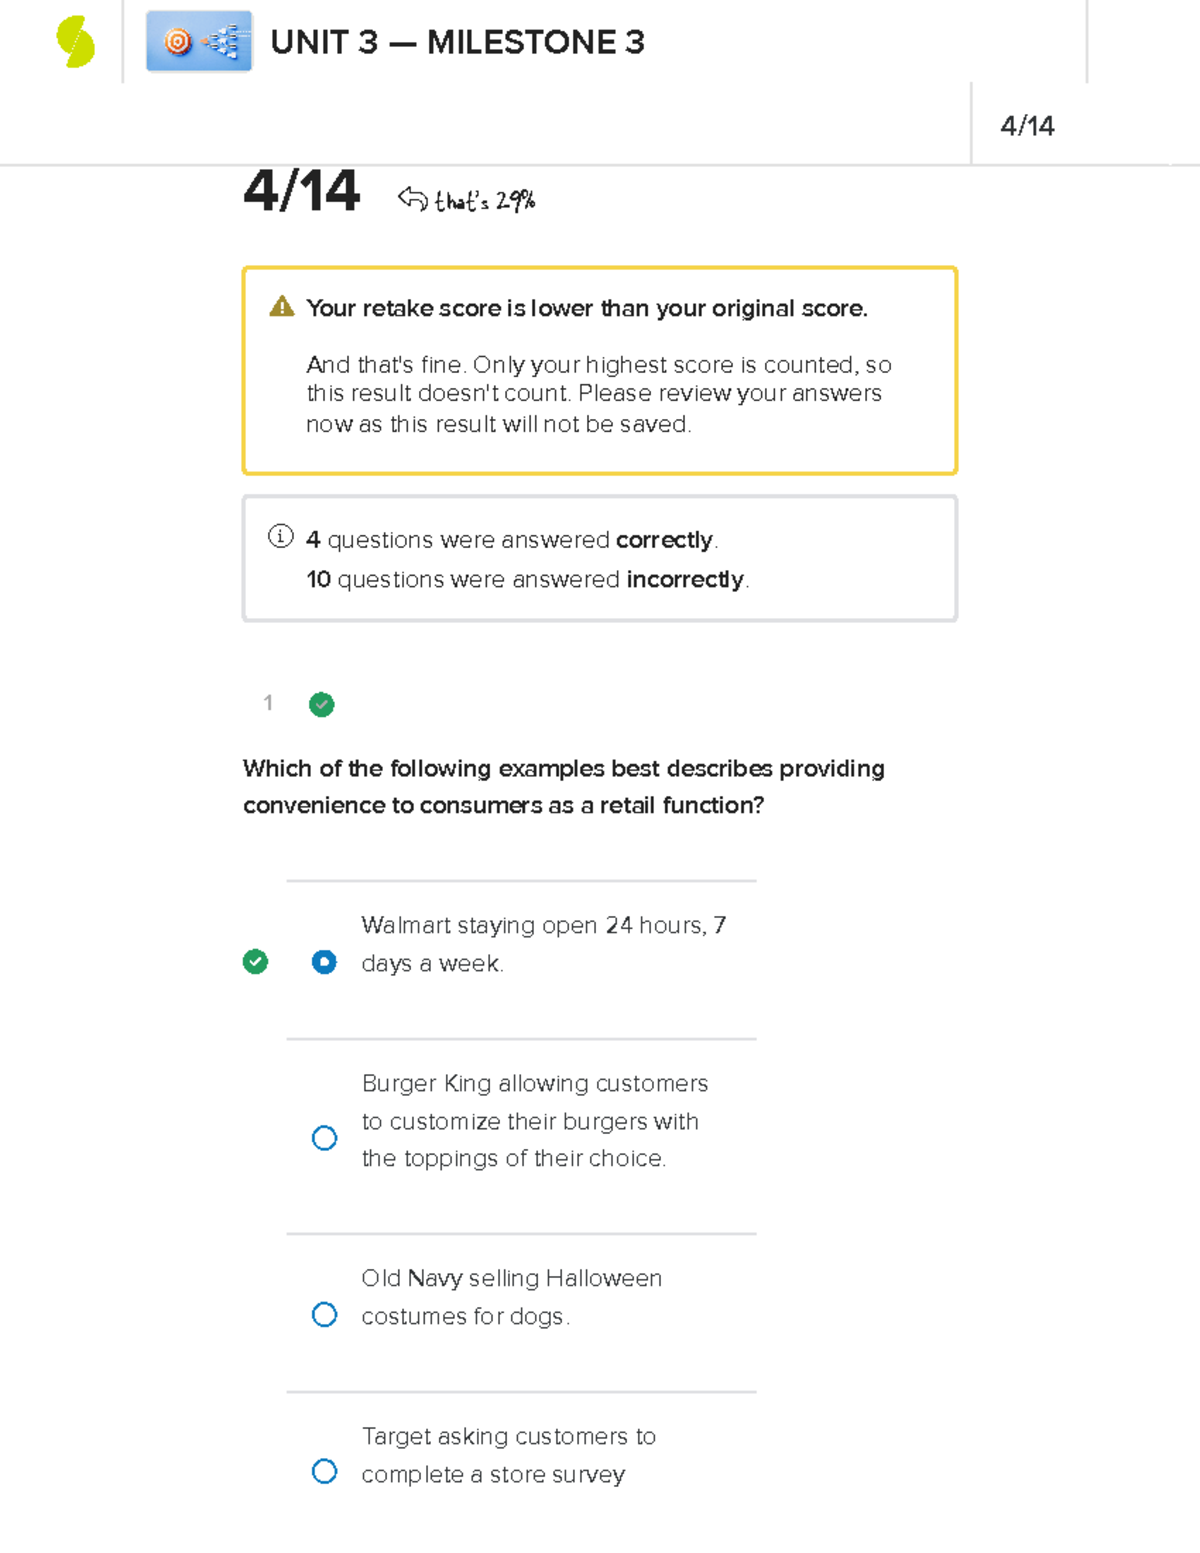Click the Target store survey answer text
This screenshot has height=1553, width=1200.
click(508, 1455)
